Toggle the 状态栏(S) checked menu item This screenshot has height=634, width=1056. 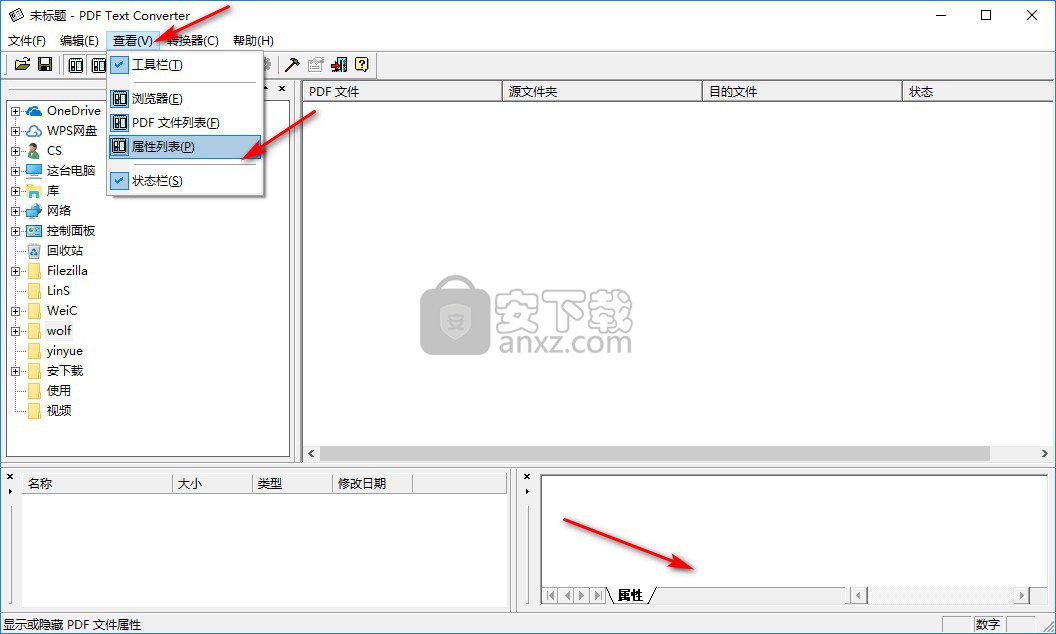click(185, 181)
